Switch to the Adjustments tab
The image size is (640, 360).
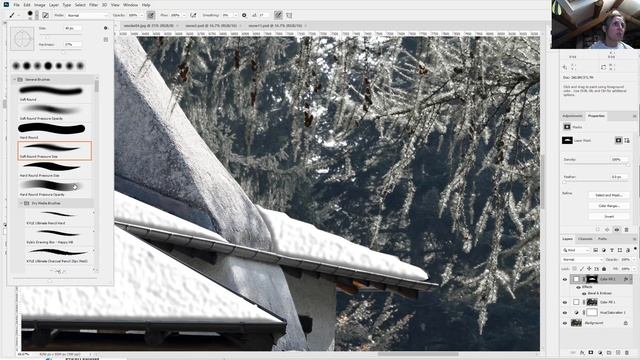click(572, 116)
